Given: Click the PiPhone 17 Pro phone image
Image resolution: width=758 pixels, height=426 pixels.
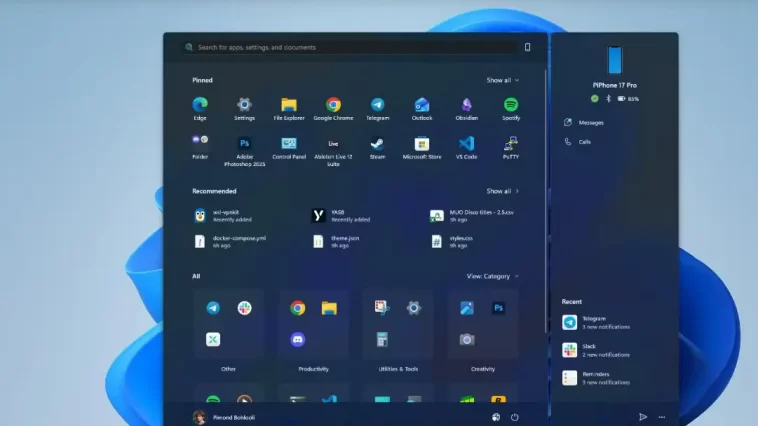Looking at the screenshot, I should pos(615,60).
